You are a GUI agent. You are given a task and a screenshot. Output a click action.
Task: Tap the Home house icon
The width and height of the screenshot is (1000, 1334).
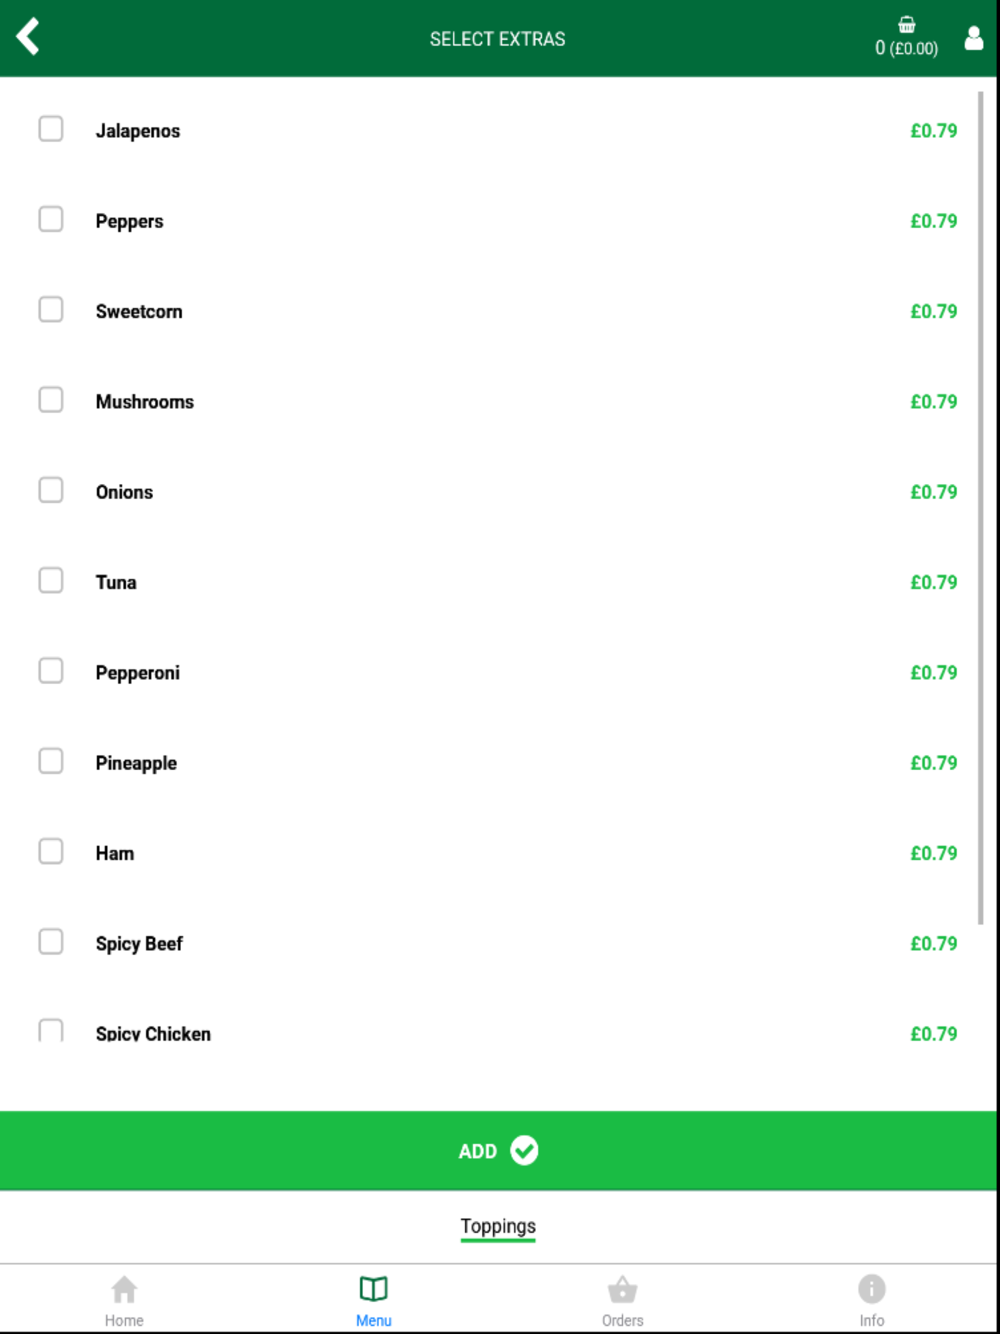pos(124,1289)
